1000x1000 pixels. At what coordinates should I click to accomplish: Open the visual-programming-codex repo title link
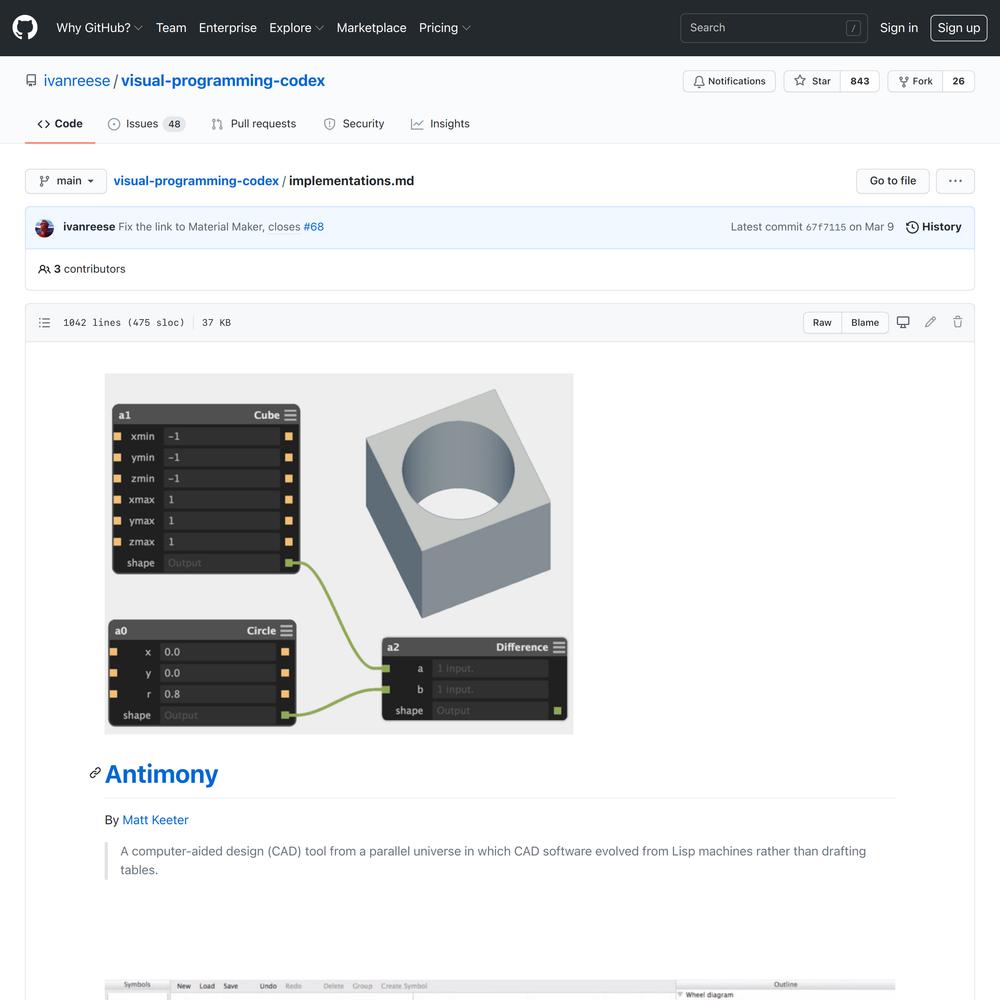(223, 81)
